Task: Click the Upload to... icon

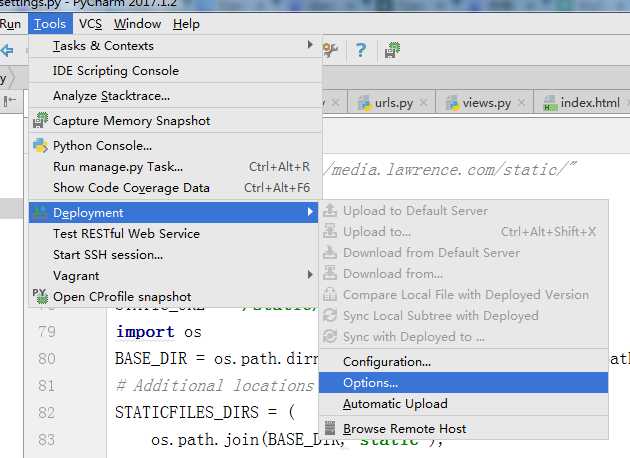Action: click(330, 231)
